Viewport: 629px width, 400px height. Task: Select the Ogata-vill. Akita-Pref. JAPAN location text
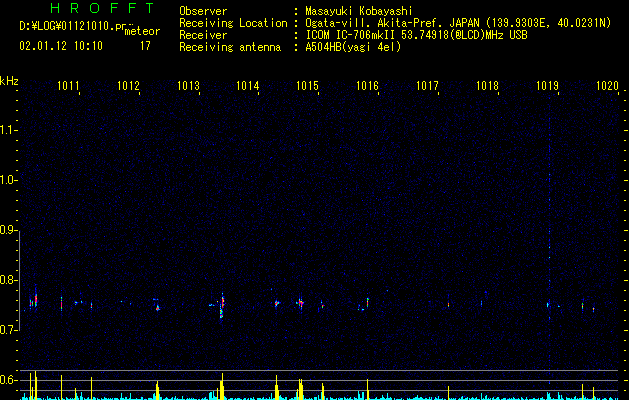(458, 23)
